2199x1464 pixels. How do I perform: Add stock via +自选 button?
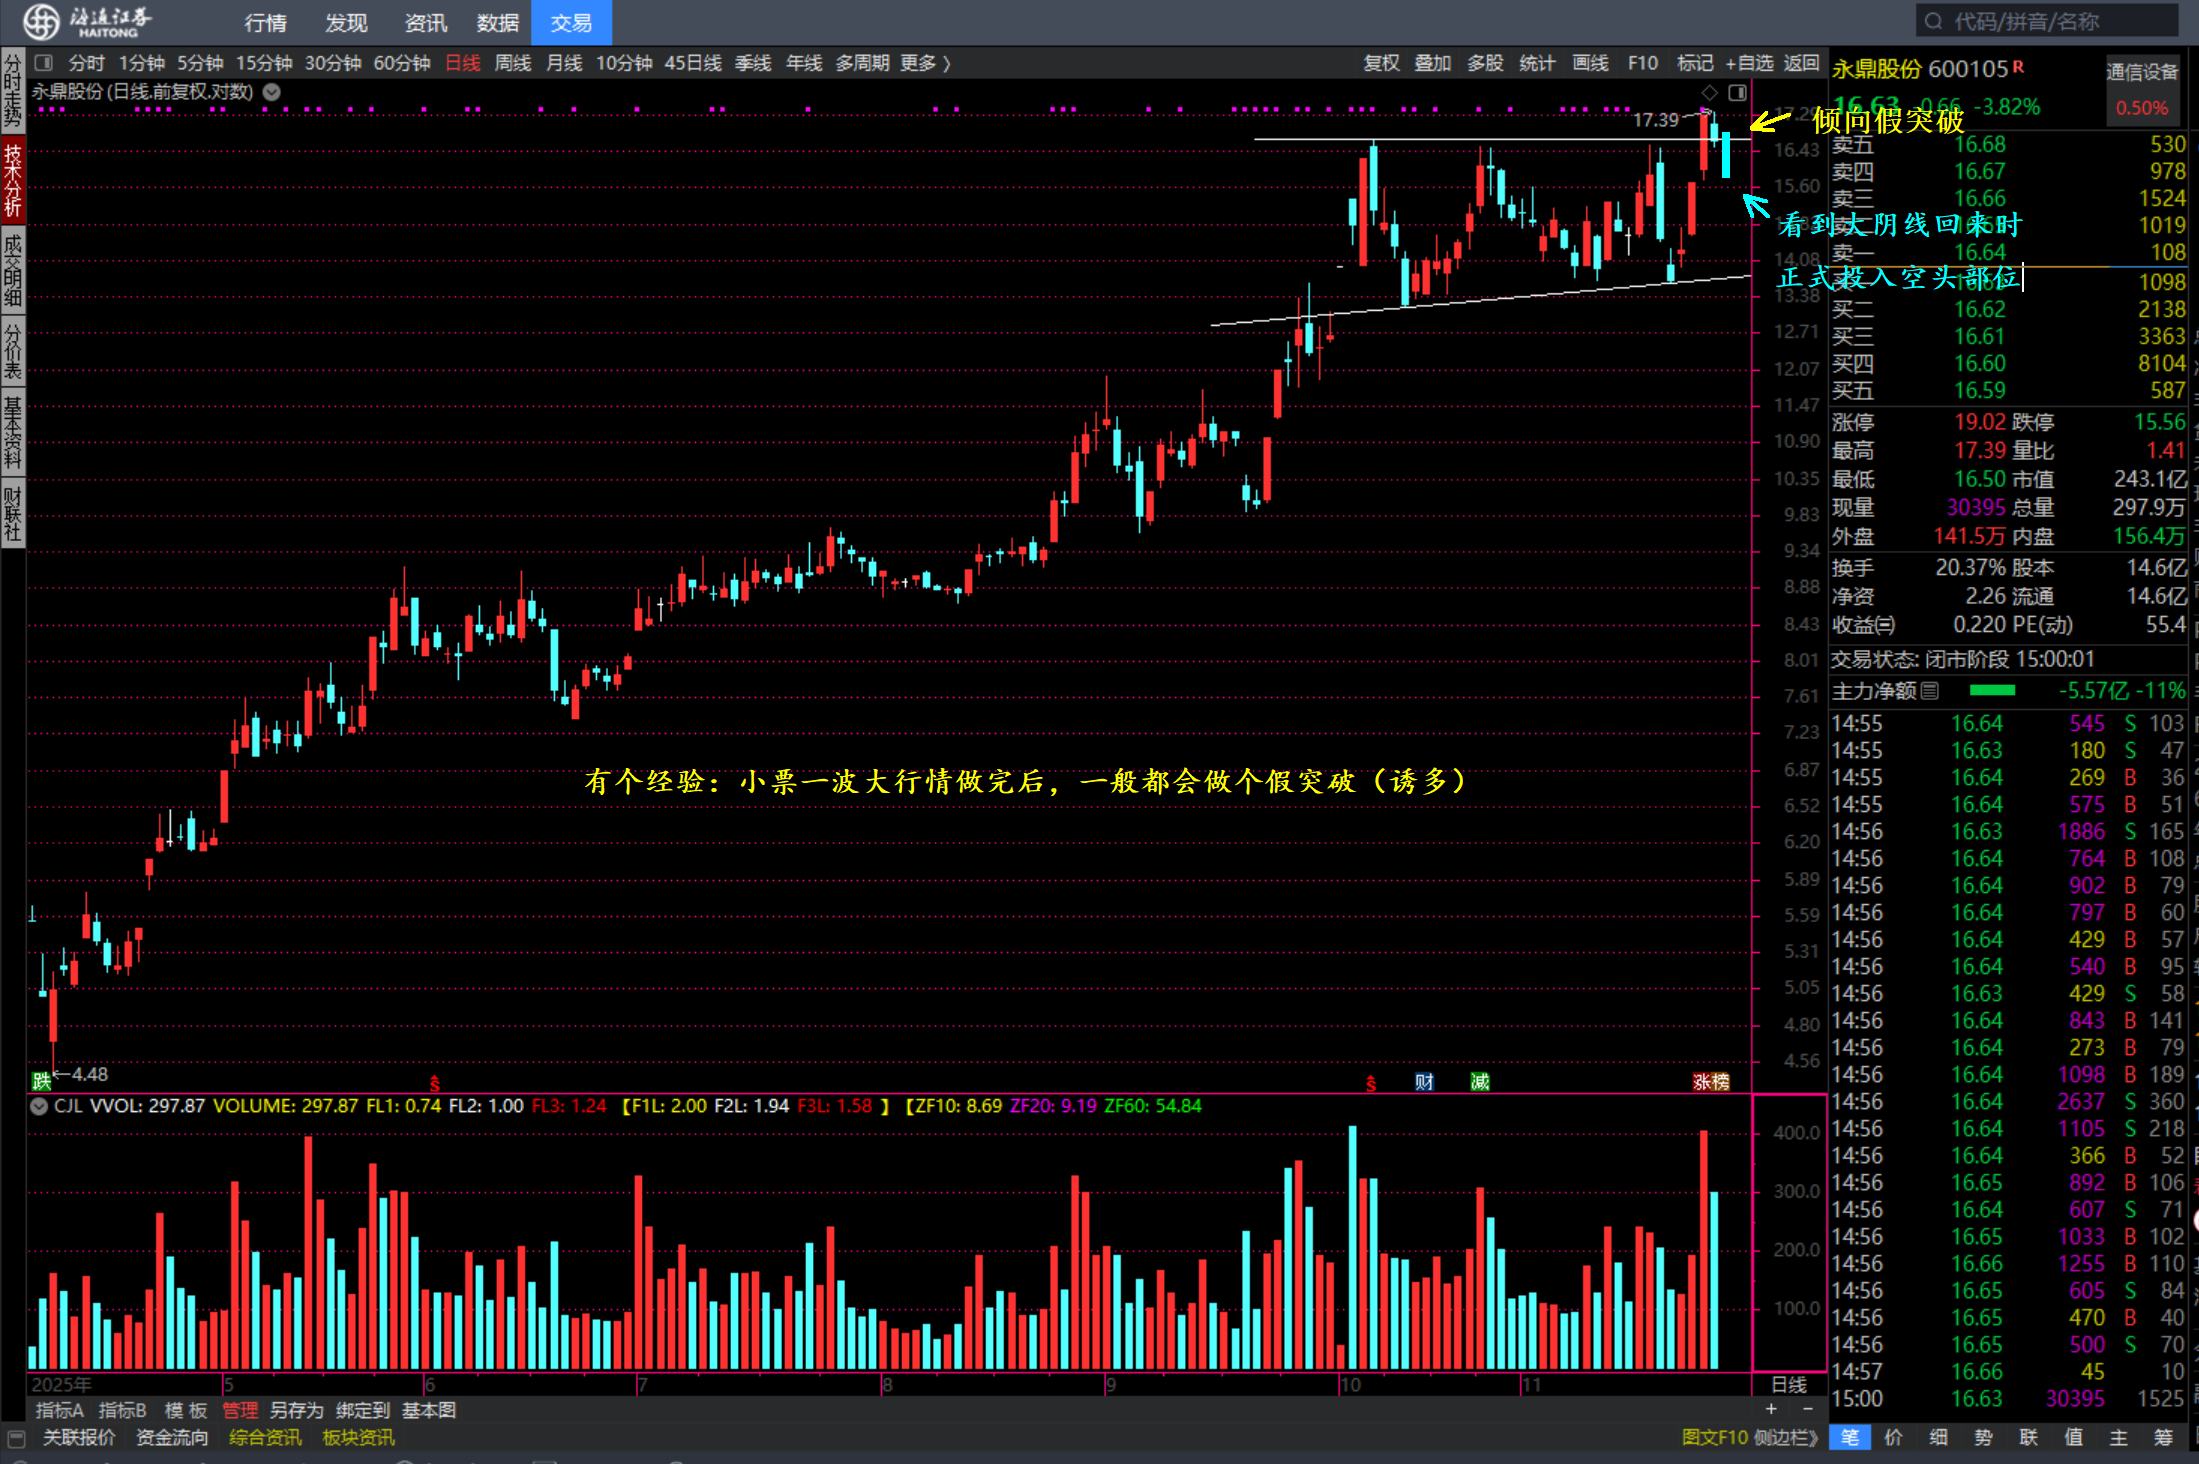1748,63
